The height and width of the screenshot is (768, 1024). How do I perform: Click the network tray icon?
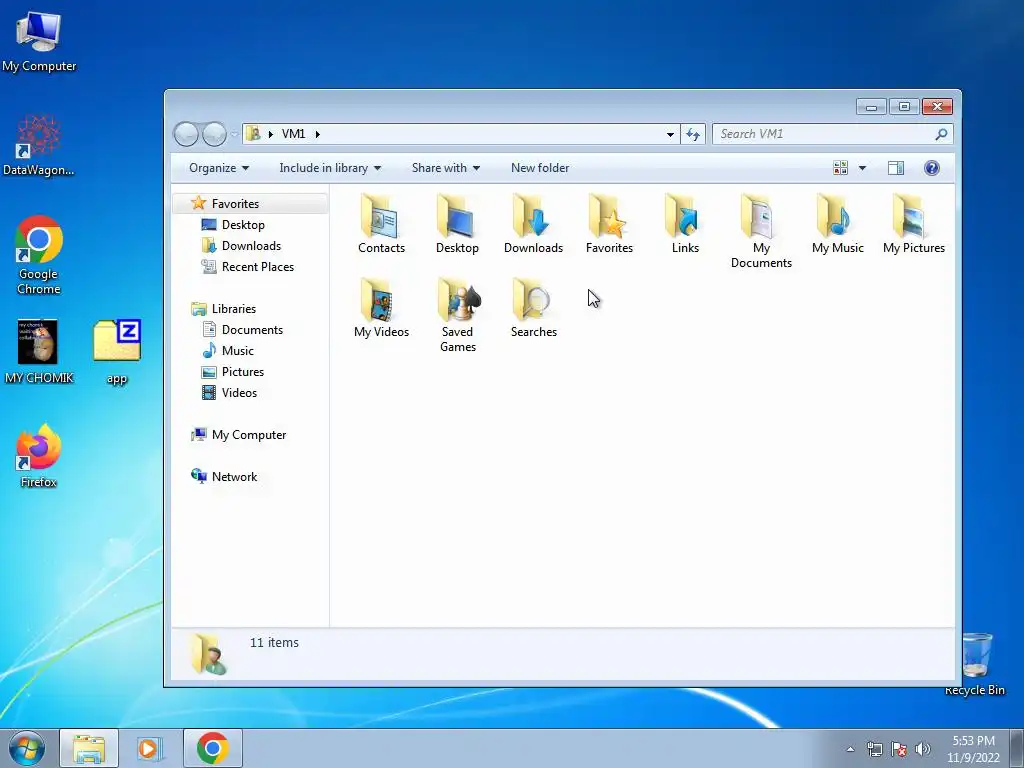point(874,749)
